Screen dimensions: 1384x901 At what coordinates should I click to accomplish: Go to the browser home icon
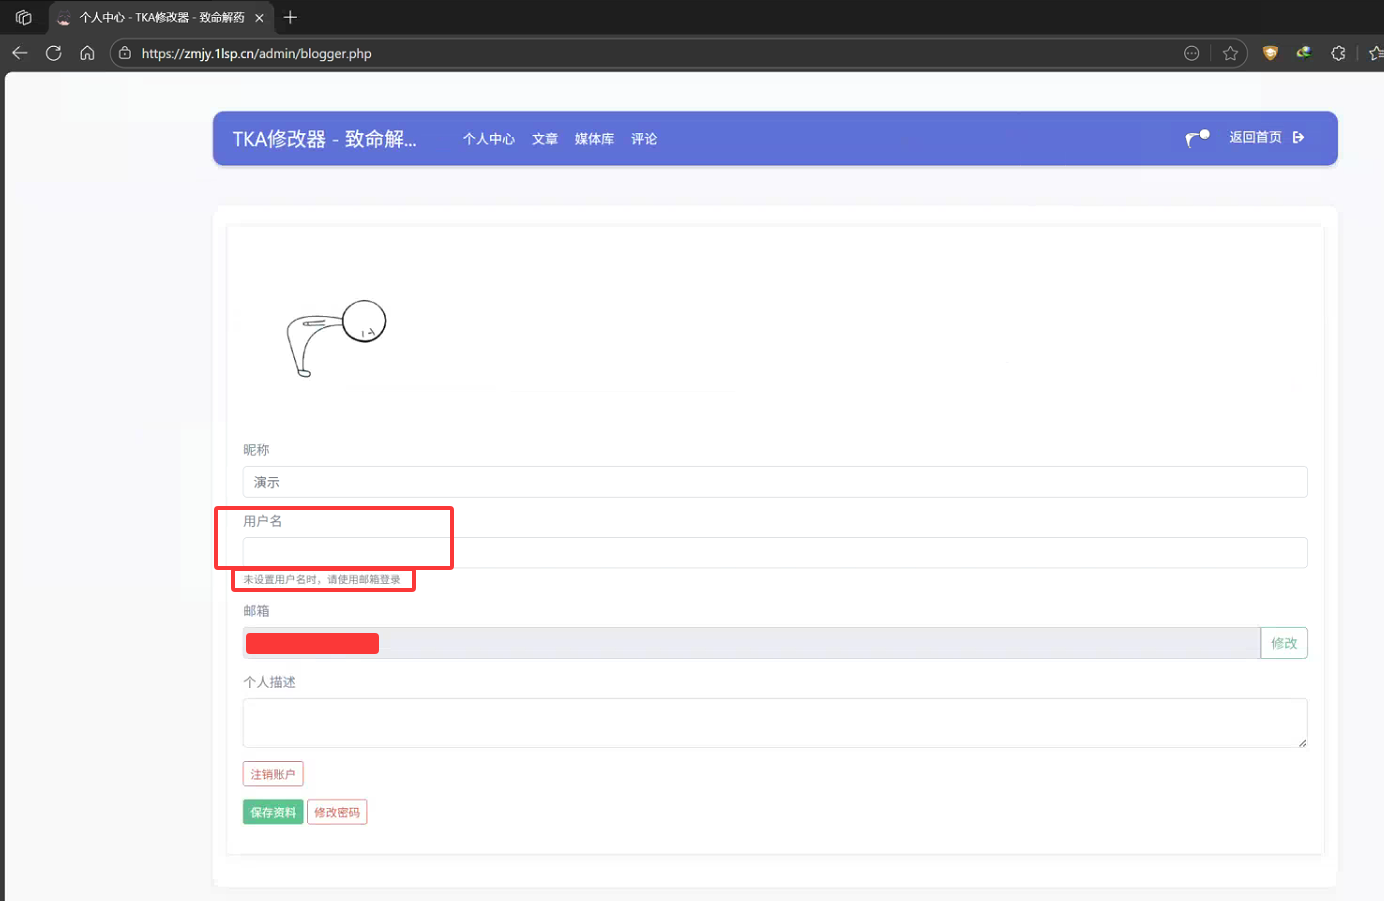tap(88, 53)
